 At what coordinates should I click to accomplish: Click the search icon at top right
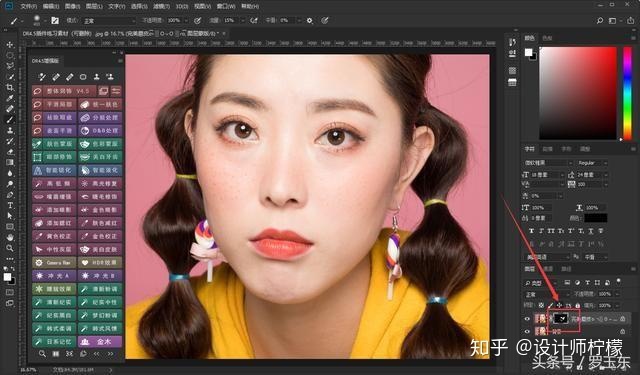point(600,20)
